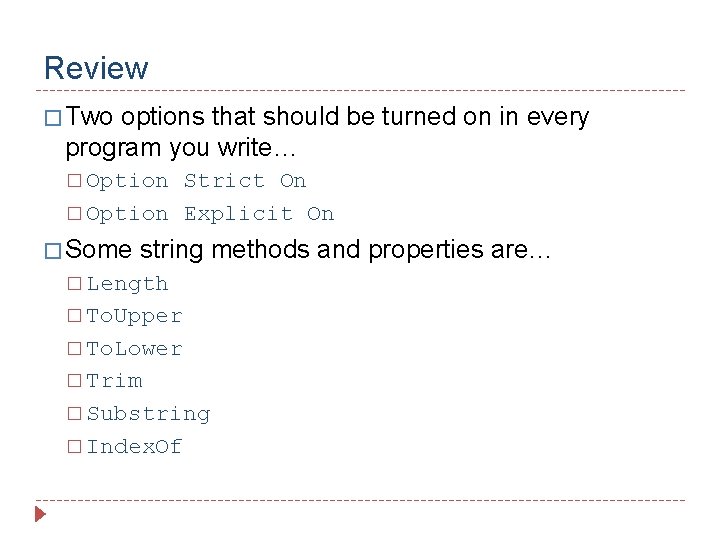Click the Some string methods heading text
720x540 pixels.
click(x=308, y=250)
